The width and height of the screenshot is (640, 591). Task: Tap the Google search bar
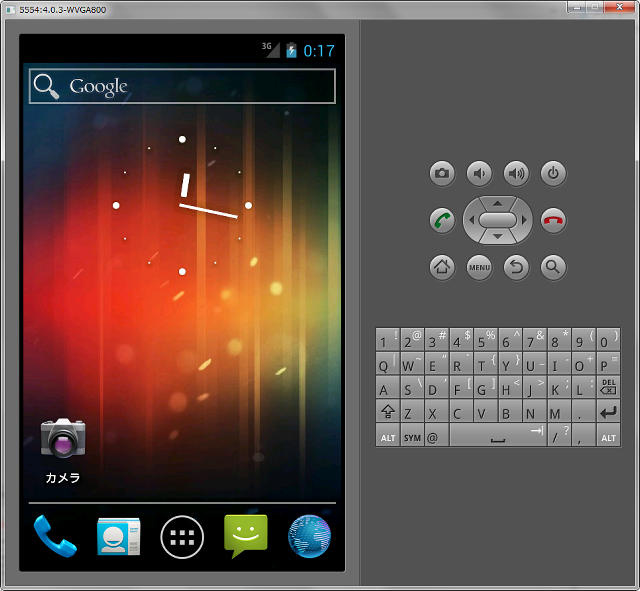click(182, 87)
